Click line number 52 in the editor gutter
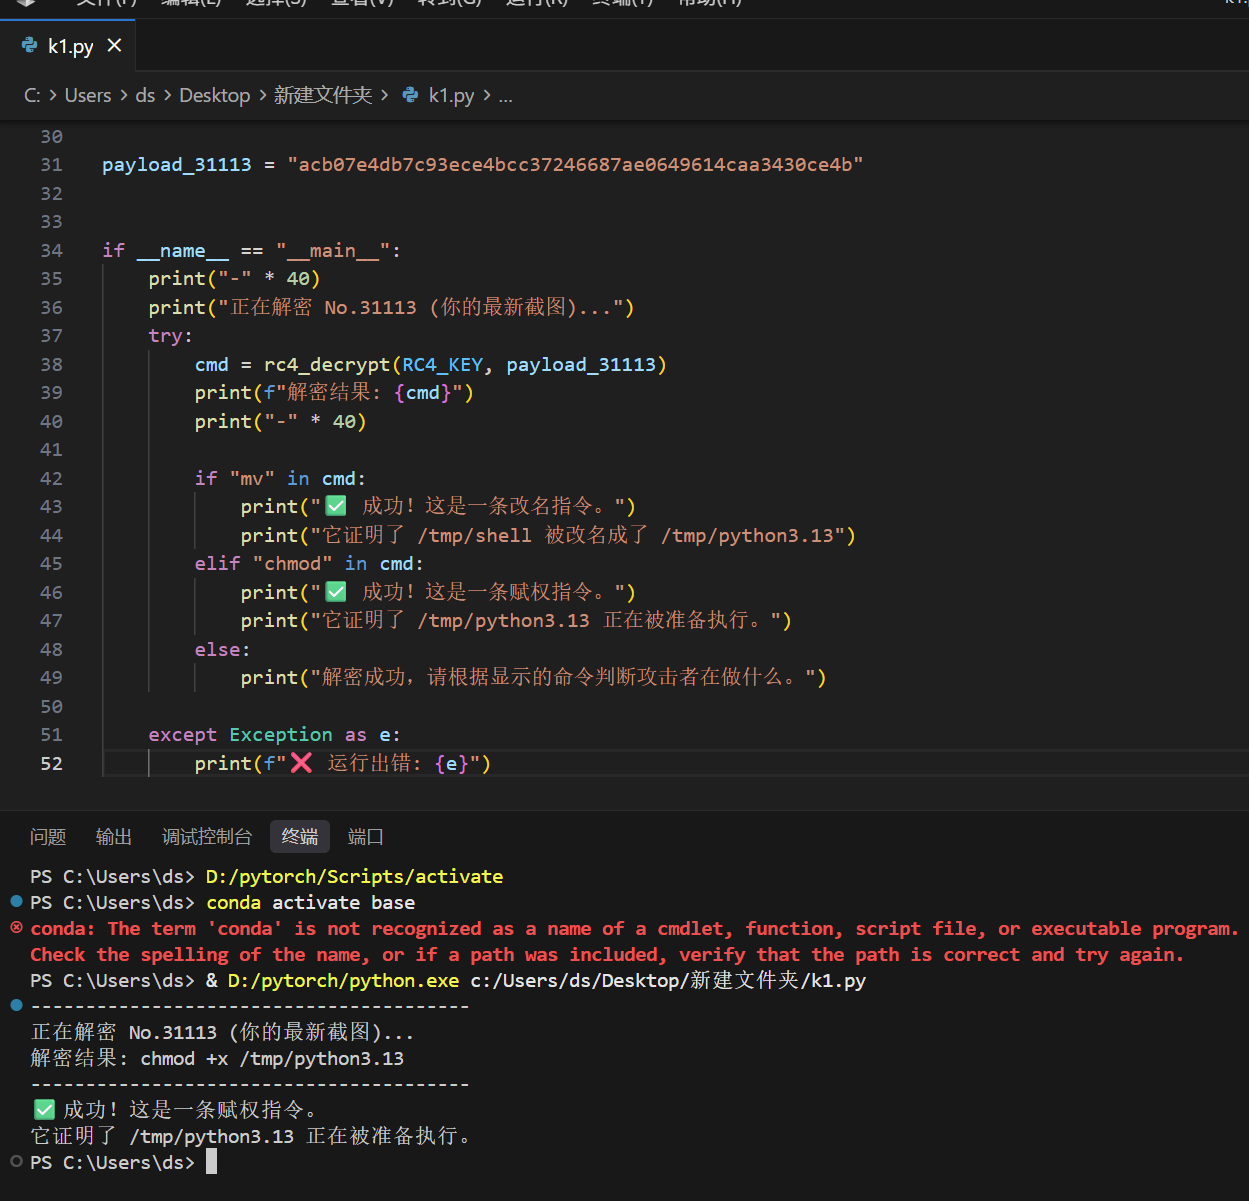This screenshot has width=1249, height=1201. 51,763
